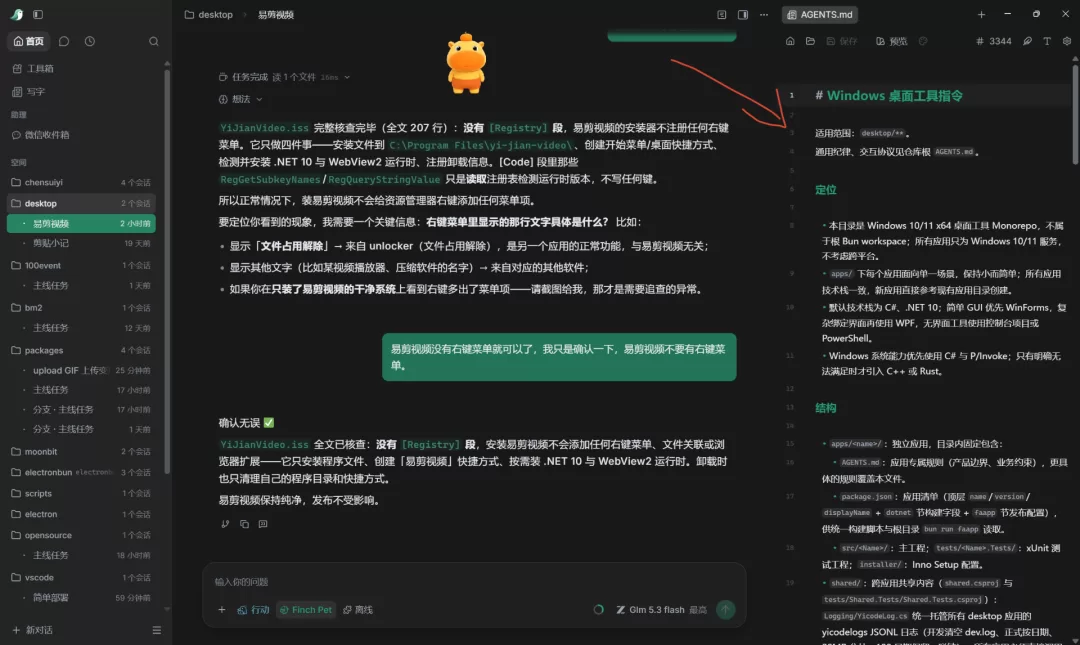Image resolution: width=1080 pixels, height=645 pixels.
Task: Select the AGENTS.md tab
Action: pyautogui.click(x=820, y=14)
